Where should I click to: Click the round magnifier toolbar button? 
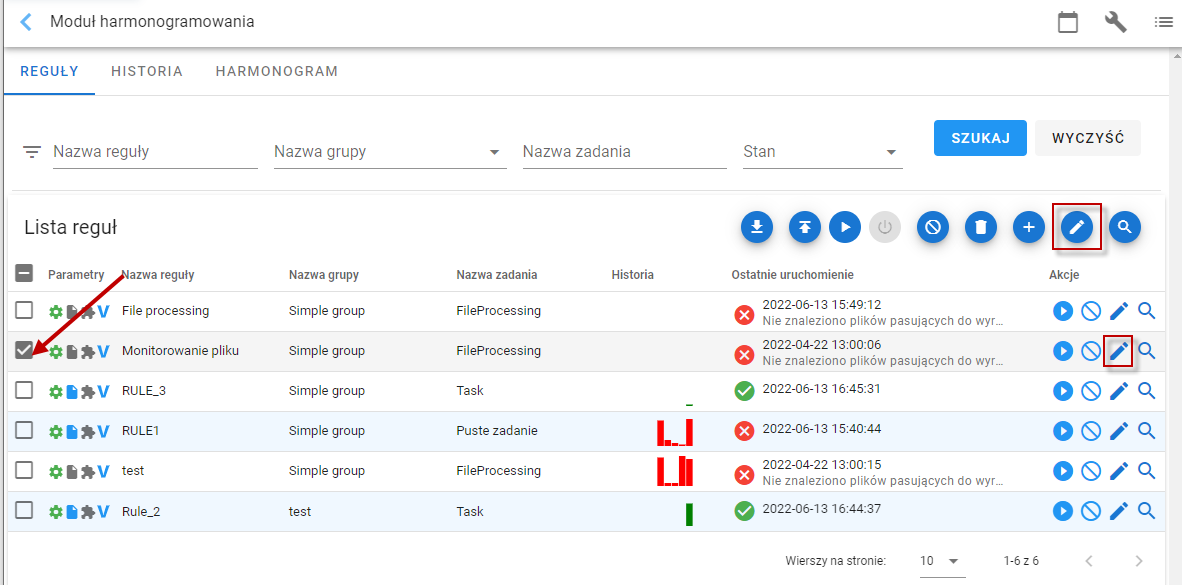click(1125, 227)
